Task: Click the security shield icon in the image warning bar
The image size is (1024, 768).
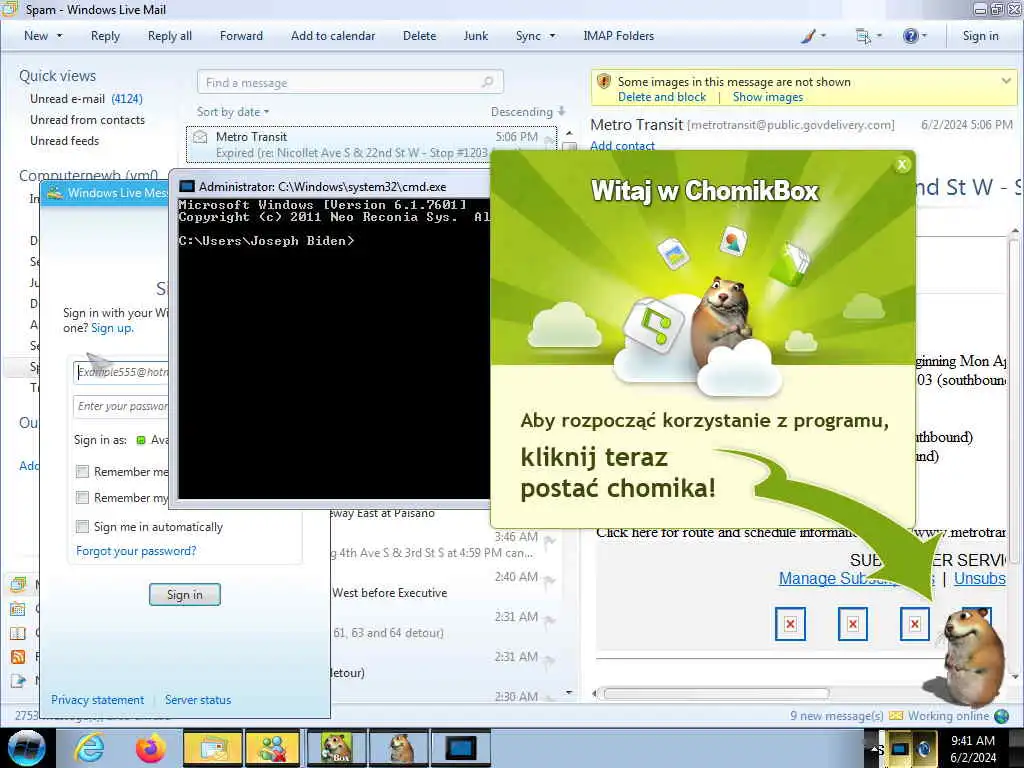Action: pyautogui.click(x=604, y=82)
